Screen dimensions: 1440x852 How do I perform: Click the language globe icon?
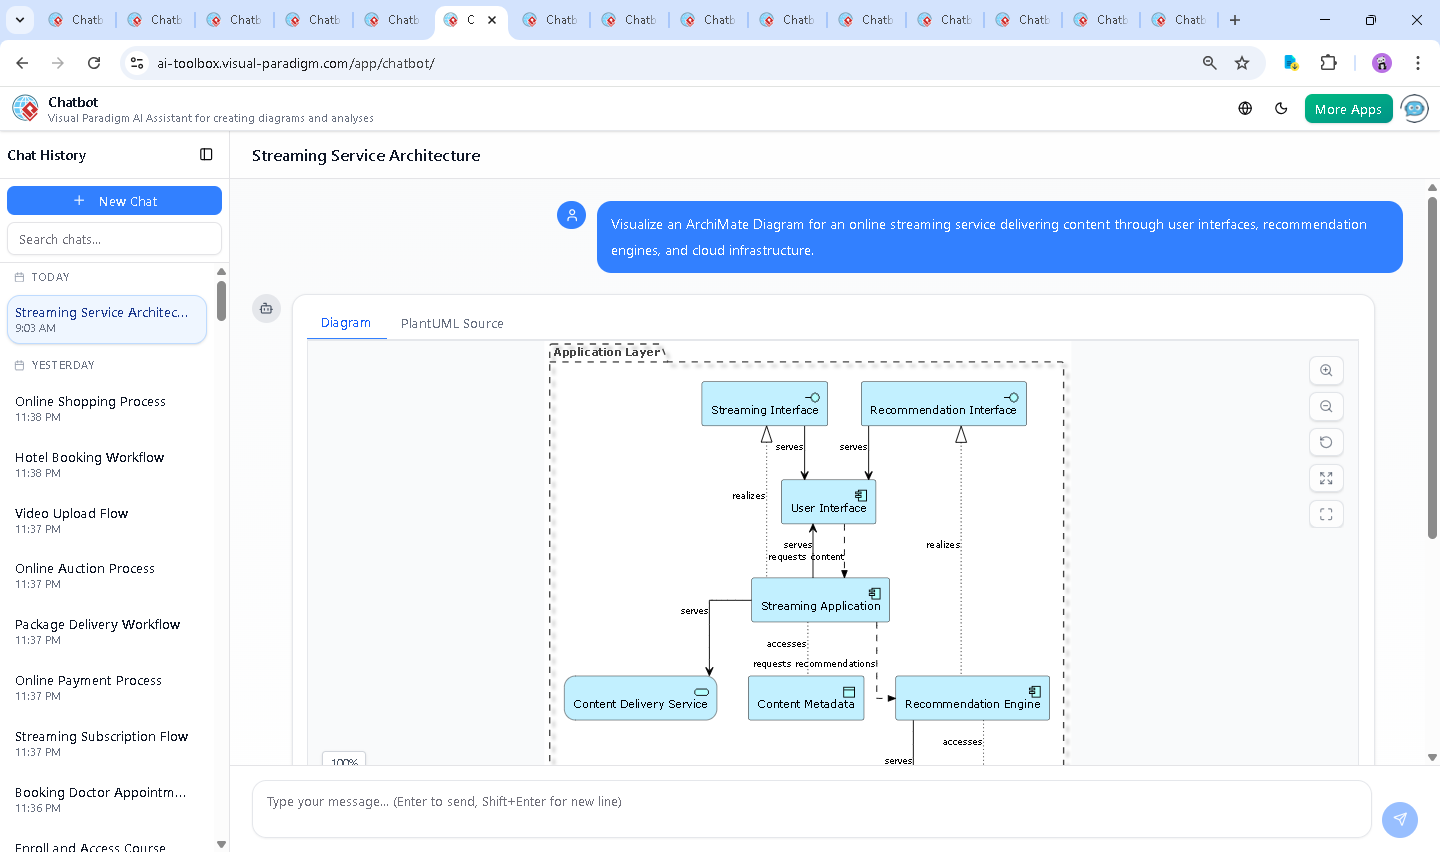(x=1244, y=108)
